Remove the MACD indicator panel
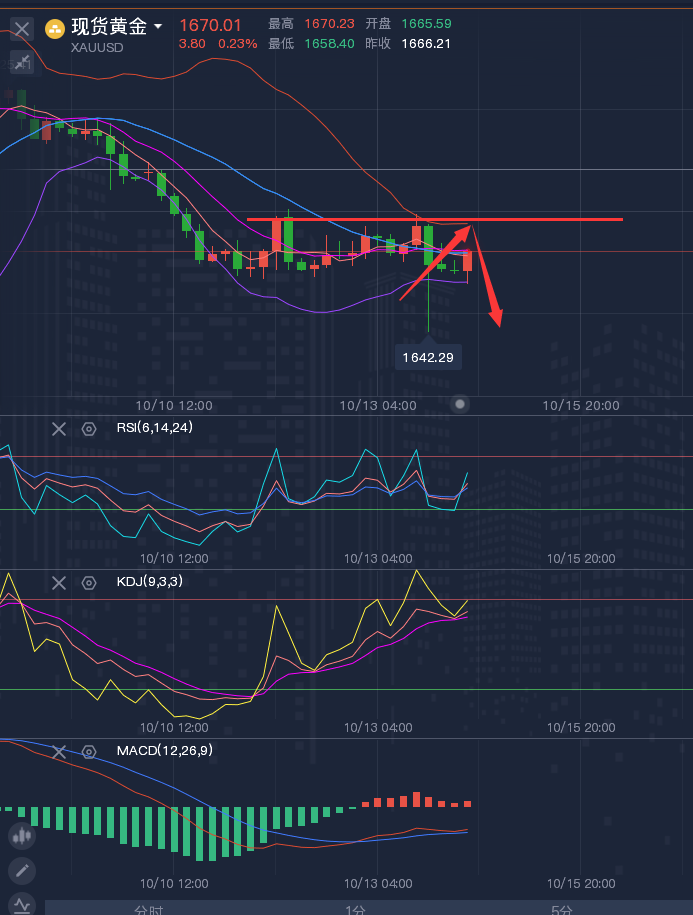The image size is (693, 915). click(59, 751)
